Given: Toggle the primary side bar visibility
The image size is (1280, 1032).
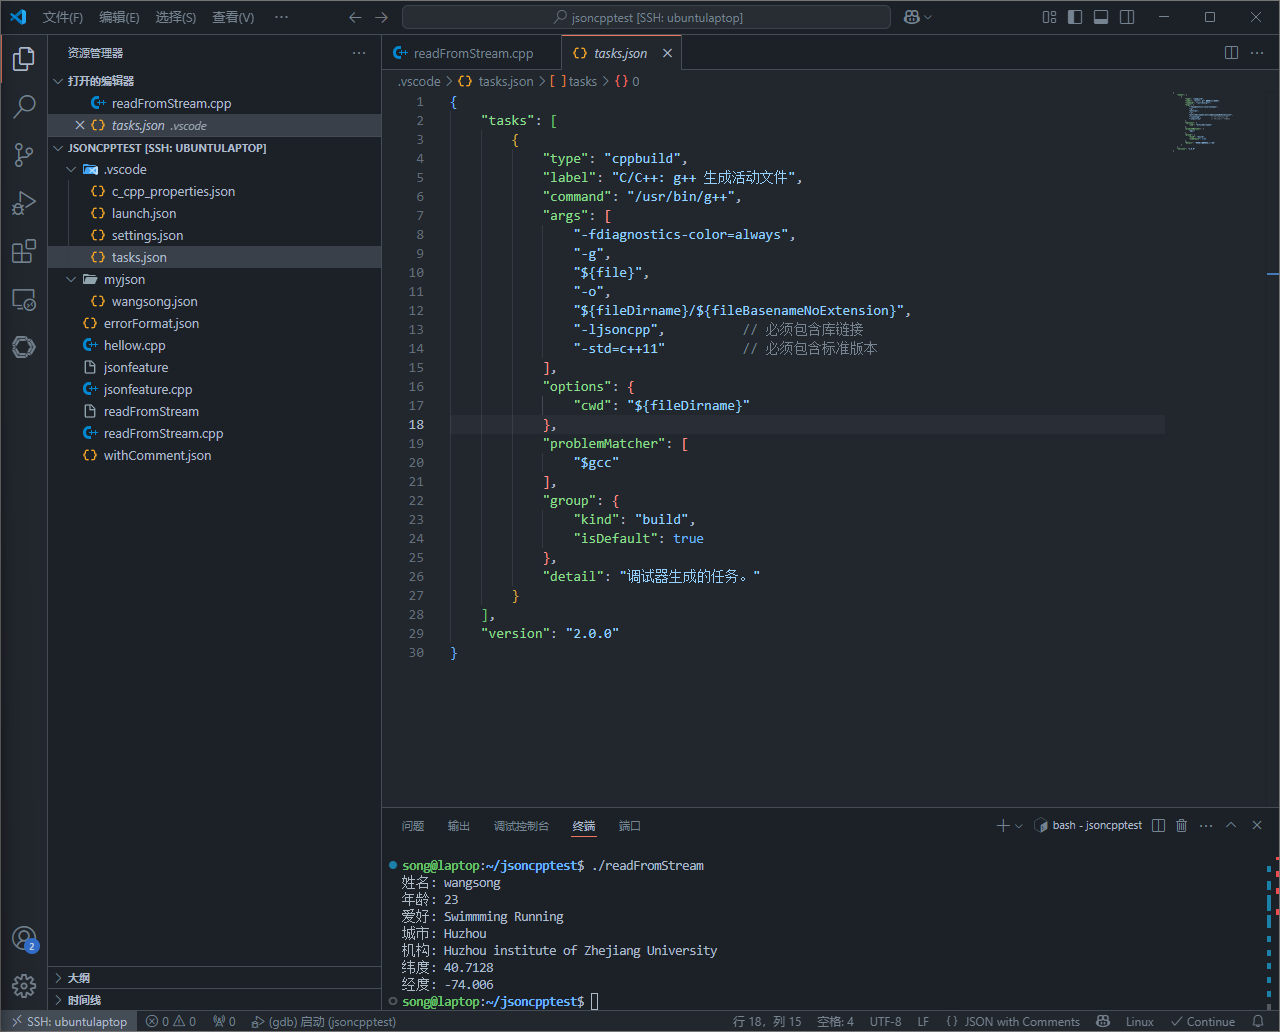Looking at the screenshot, I should 1075,17.
